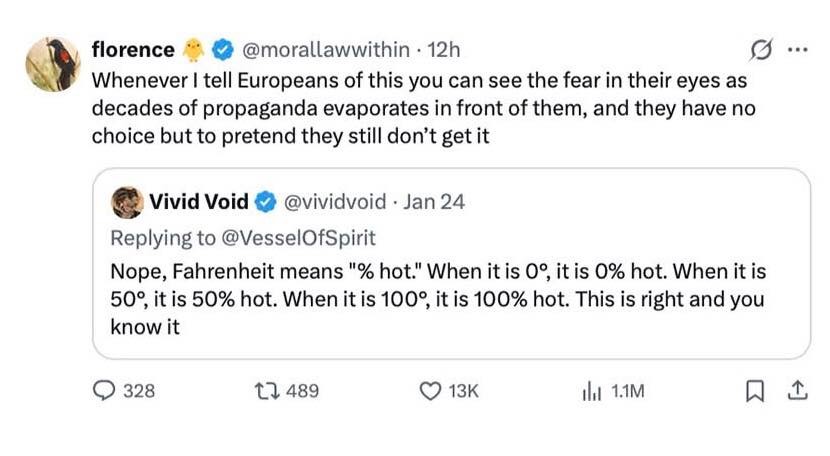
Task: Open the three-dot more options menu
Action: pos(796,48)
